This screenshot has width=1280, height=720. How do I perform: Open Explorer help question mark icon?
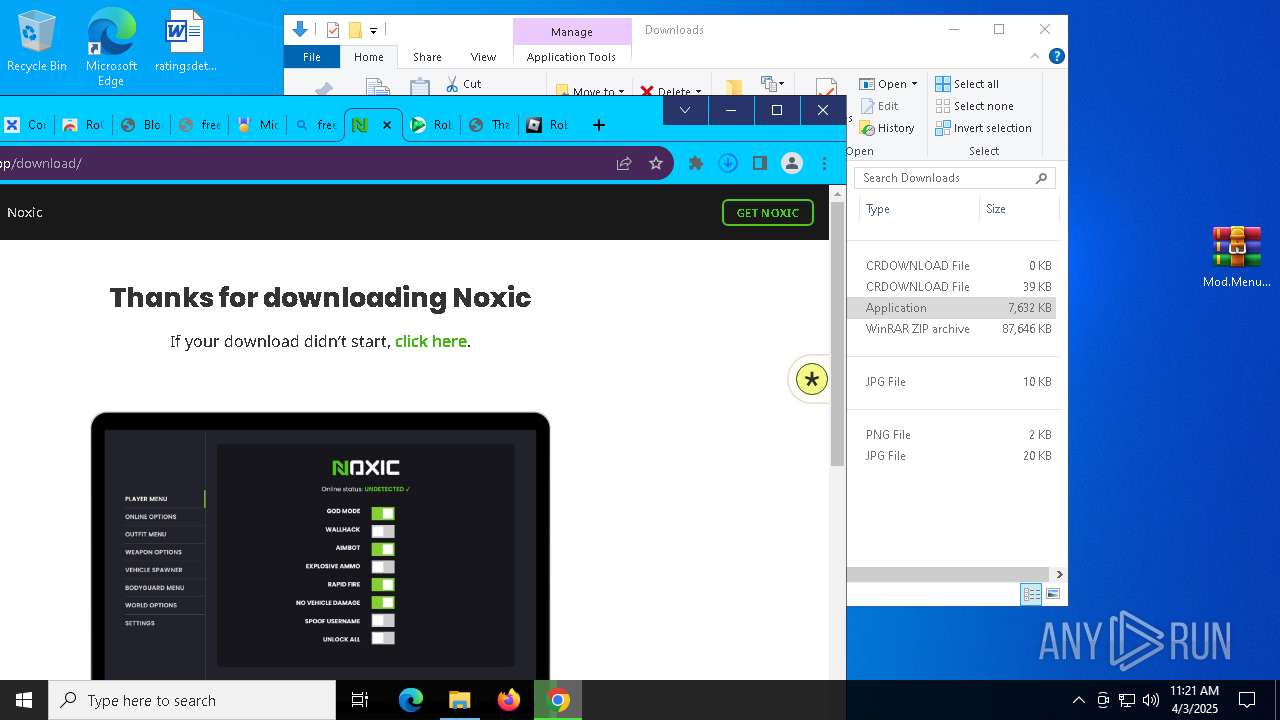[1056, 57]
